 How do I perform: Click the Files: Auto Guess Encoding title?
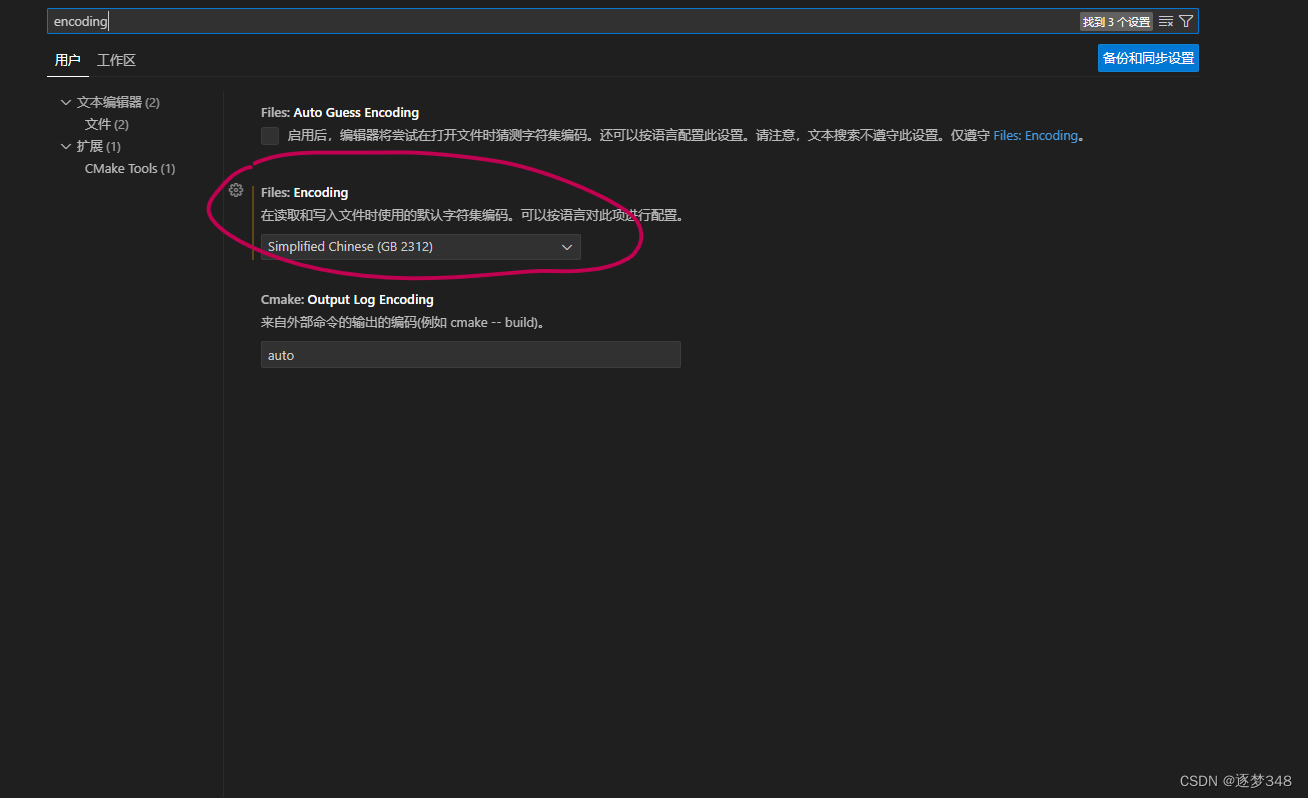pos(340,113)
